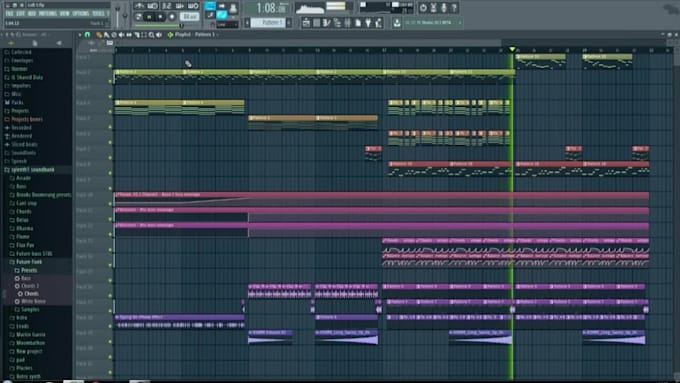Screen dimensions: 680x383
Task: Open the Playlist options menu arrow
Action: [80, 35]
